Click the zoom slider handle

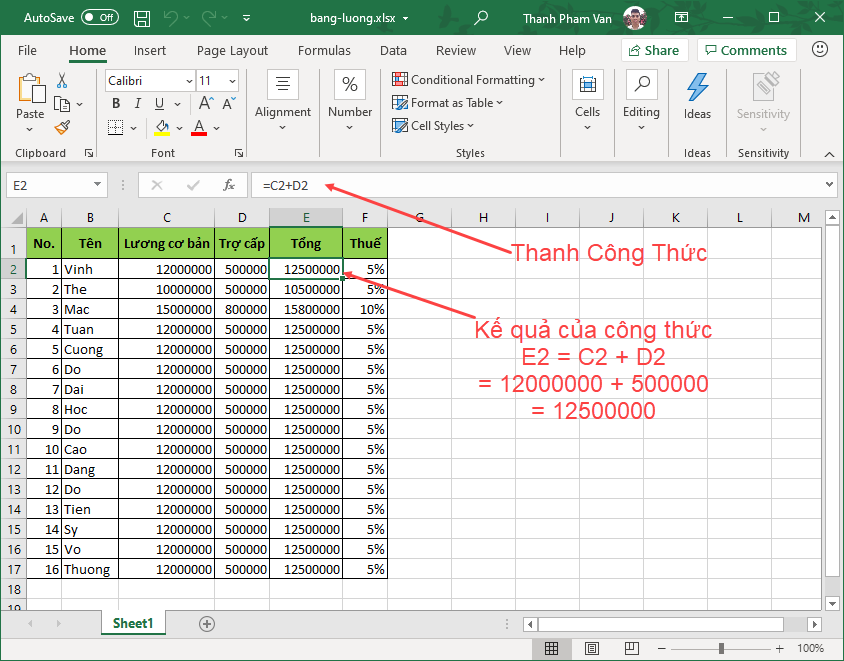(721, 649)
